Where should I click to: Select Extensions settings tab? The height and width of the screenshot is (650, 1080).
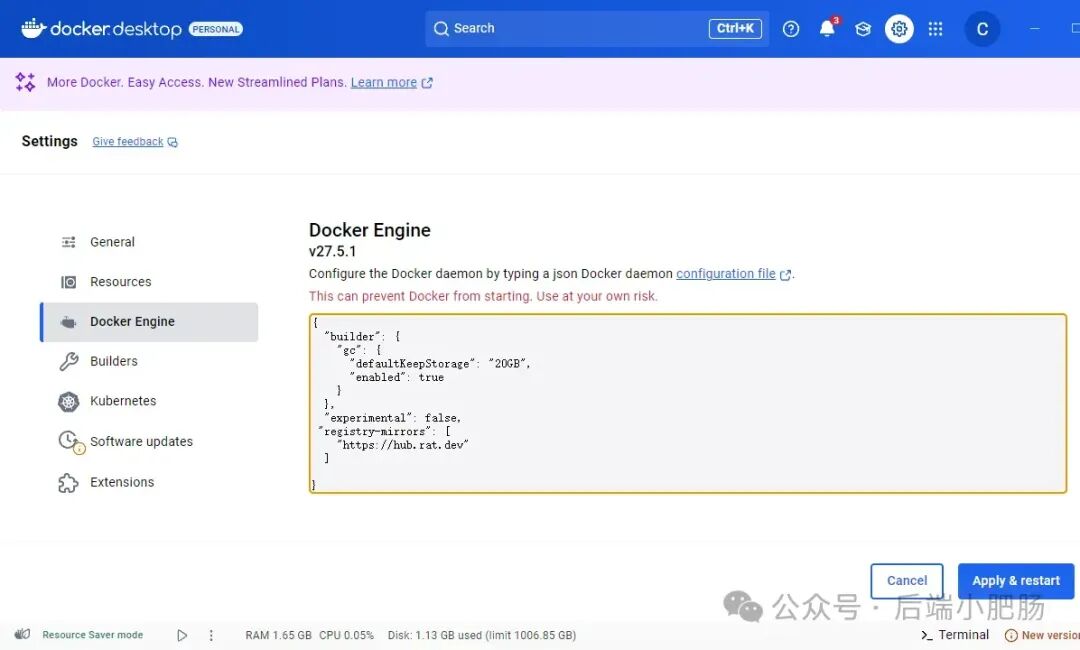click(x=149, y=482)
